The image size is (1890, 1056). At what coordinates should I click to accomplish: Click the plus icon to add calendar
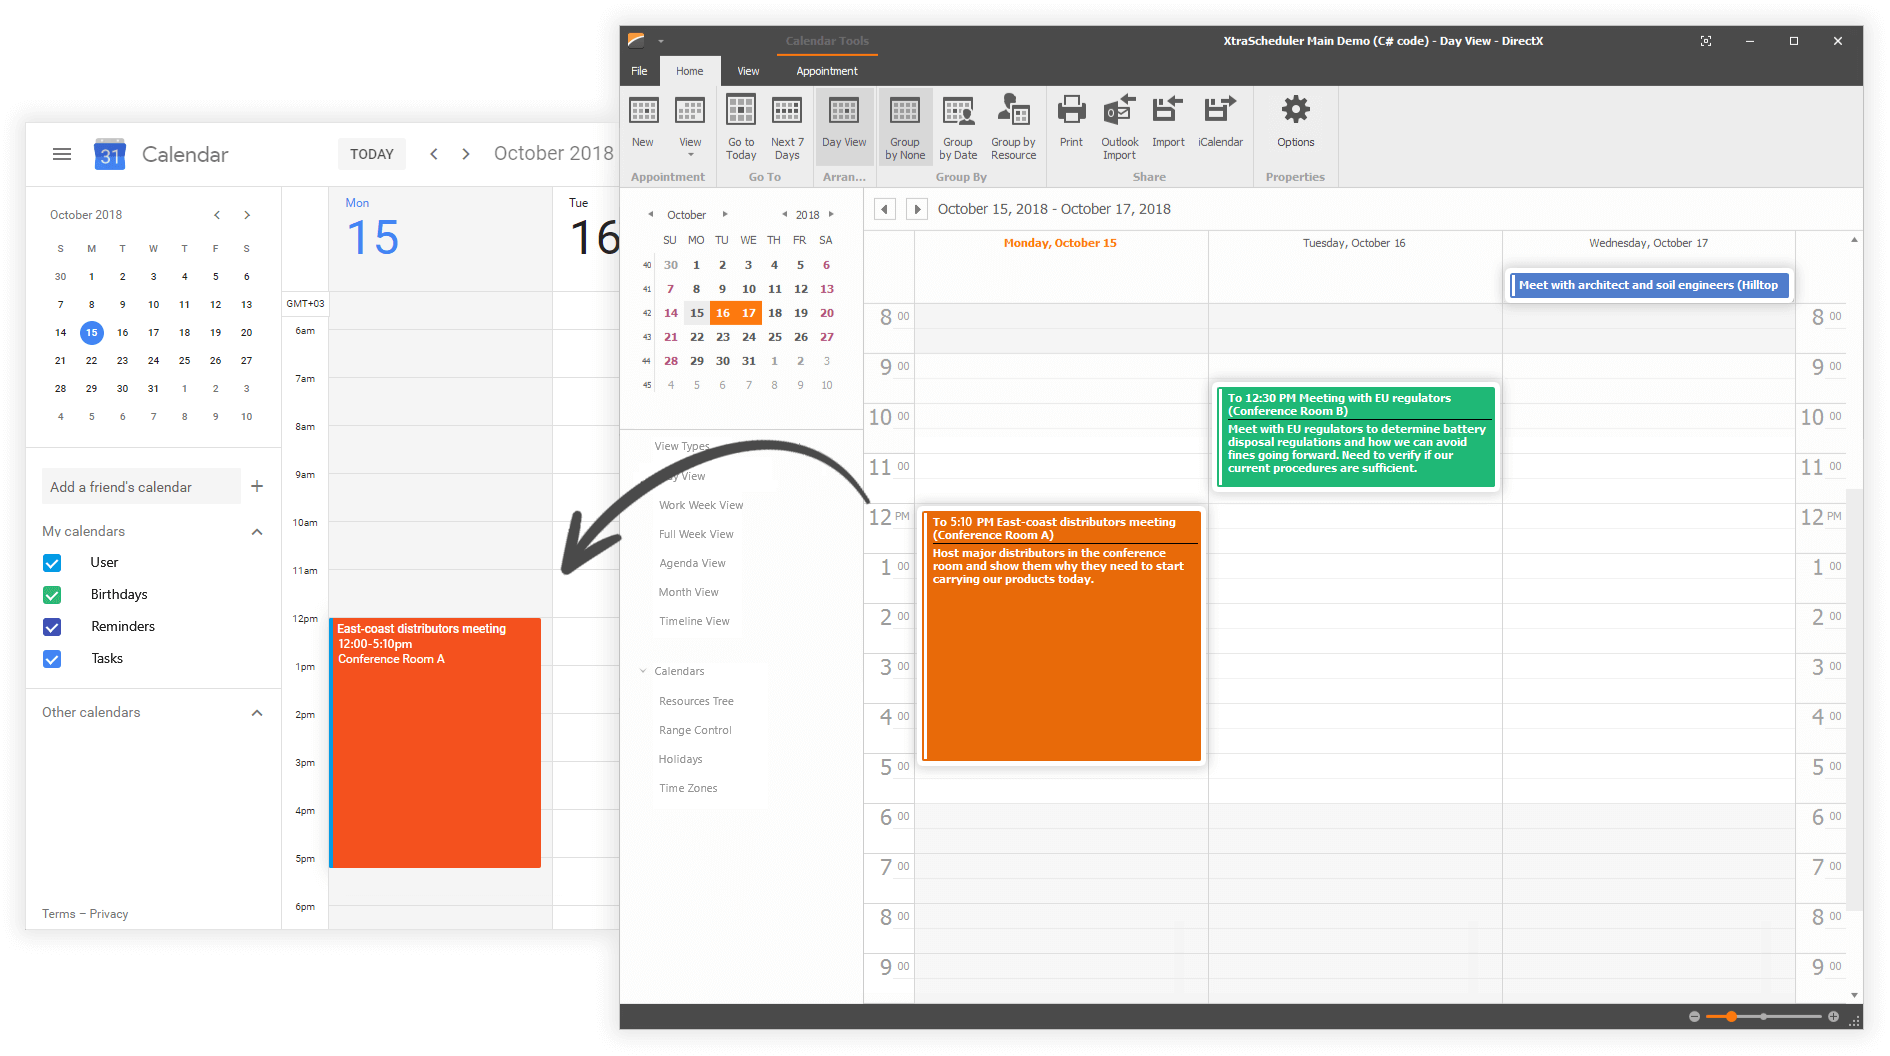[x=257, y=486]
